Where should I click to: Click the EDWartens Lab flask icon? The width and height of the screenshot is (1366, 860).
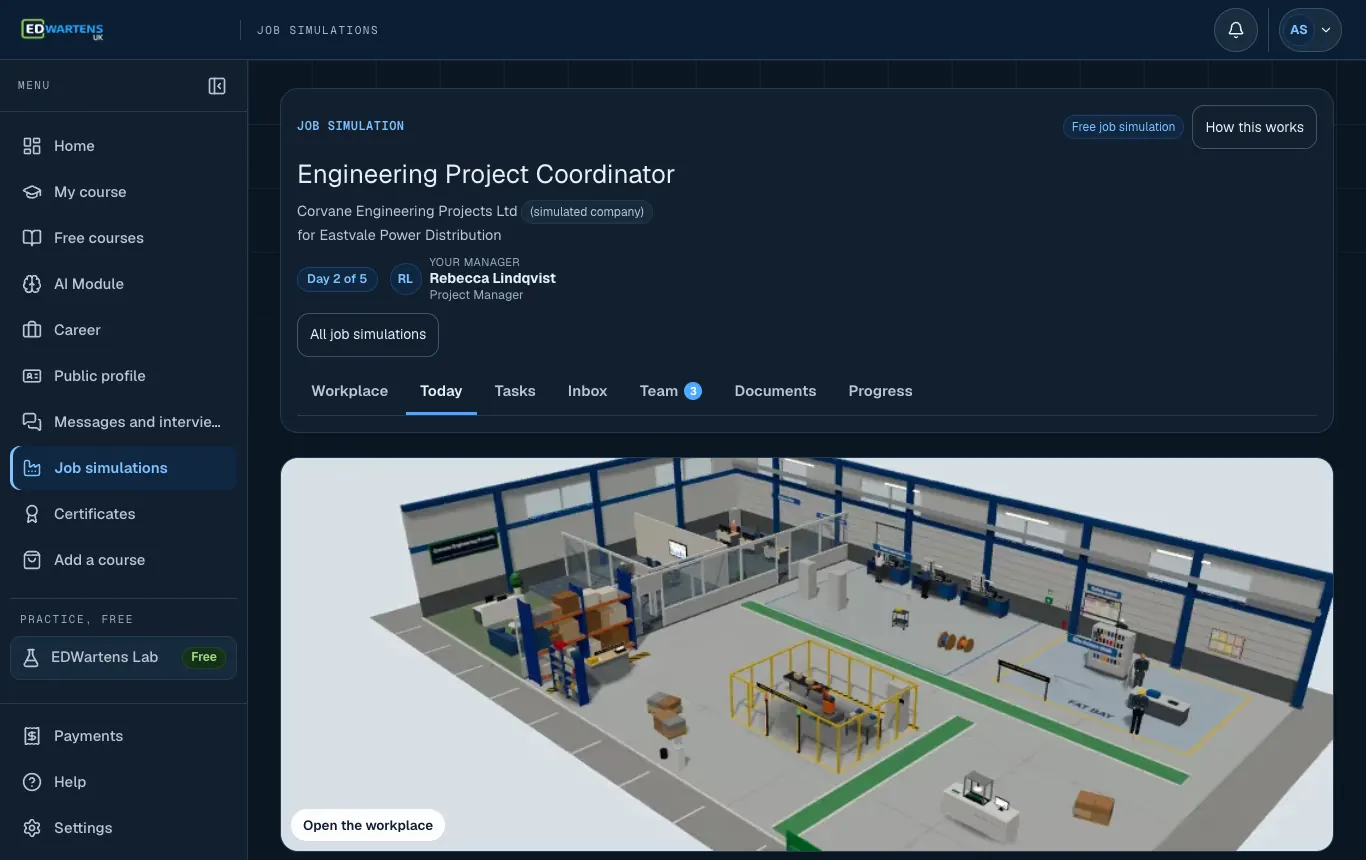(31, 658)
